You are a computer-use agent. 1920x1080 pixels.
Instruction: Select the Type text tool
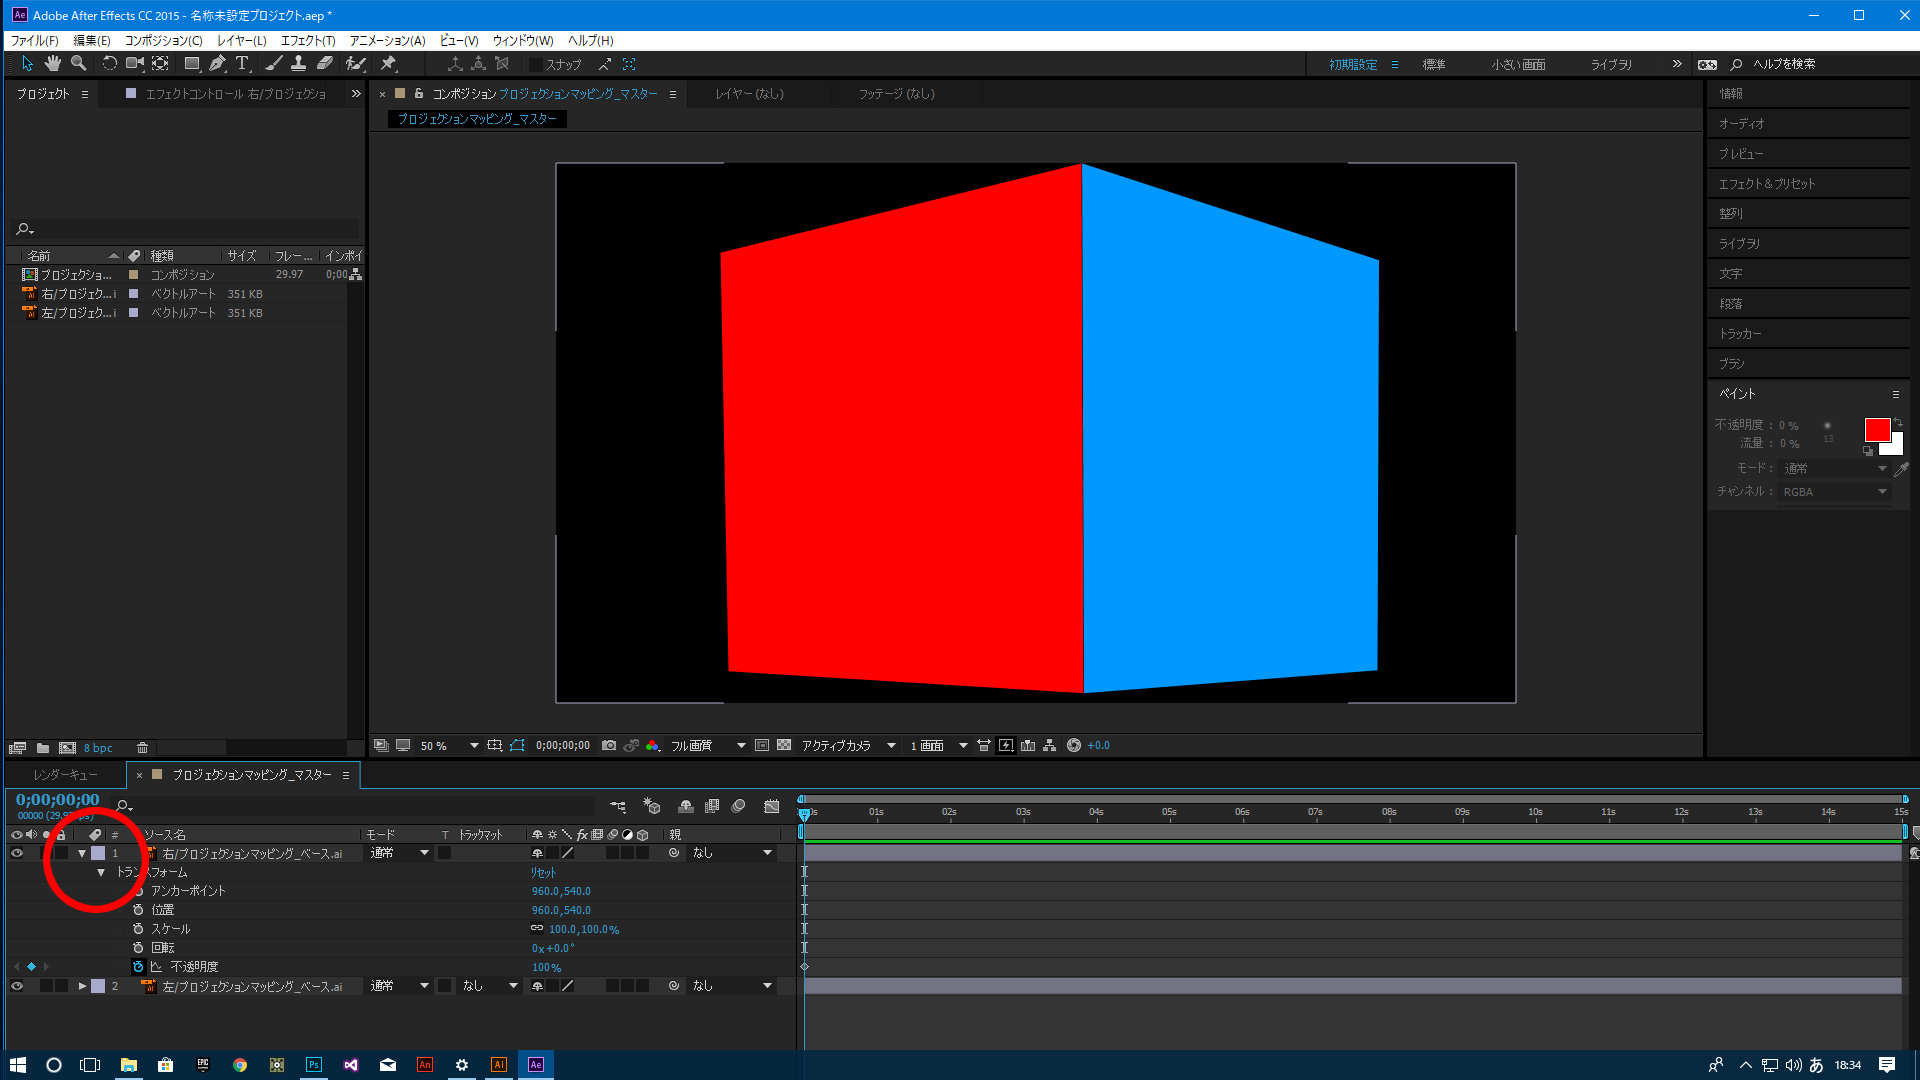242,63
